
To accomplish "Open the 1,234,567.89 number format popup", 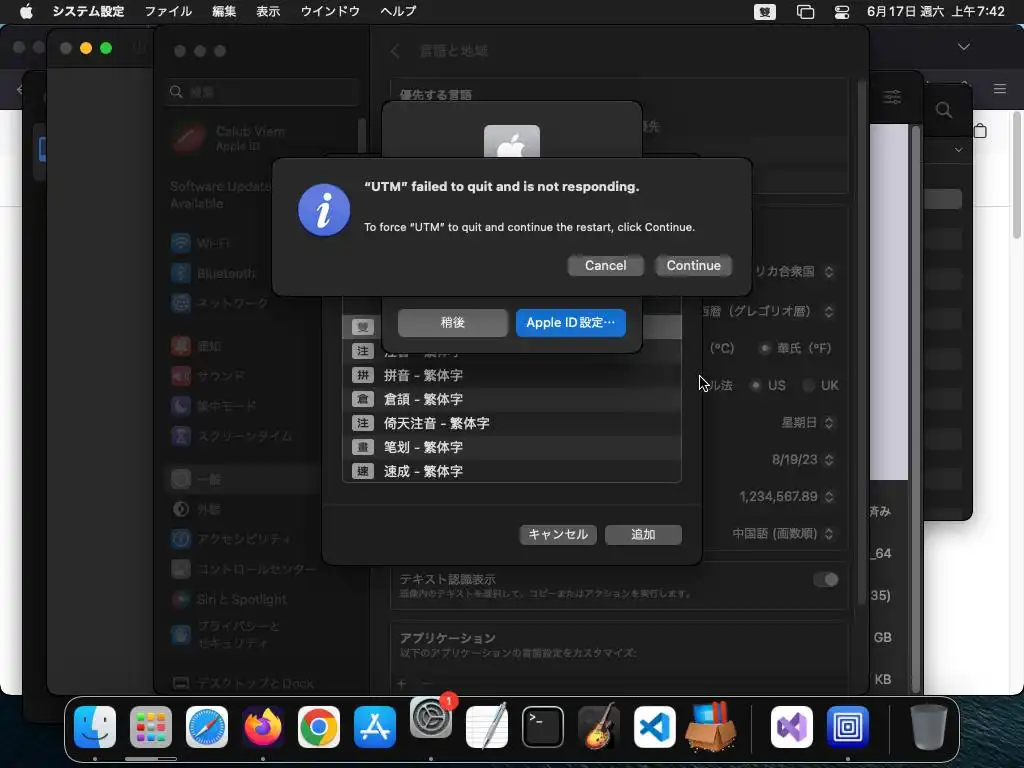I will pyautogui.click(x=787, y=497).
